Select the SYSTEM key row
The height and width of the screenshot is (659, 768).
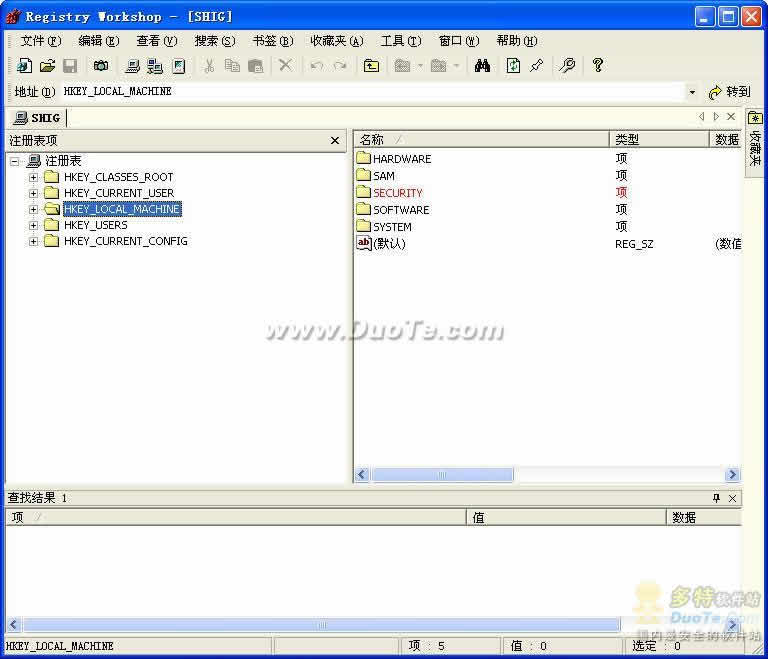(x=548, y=226)
